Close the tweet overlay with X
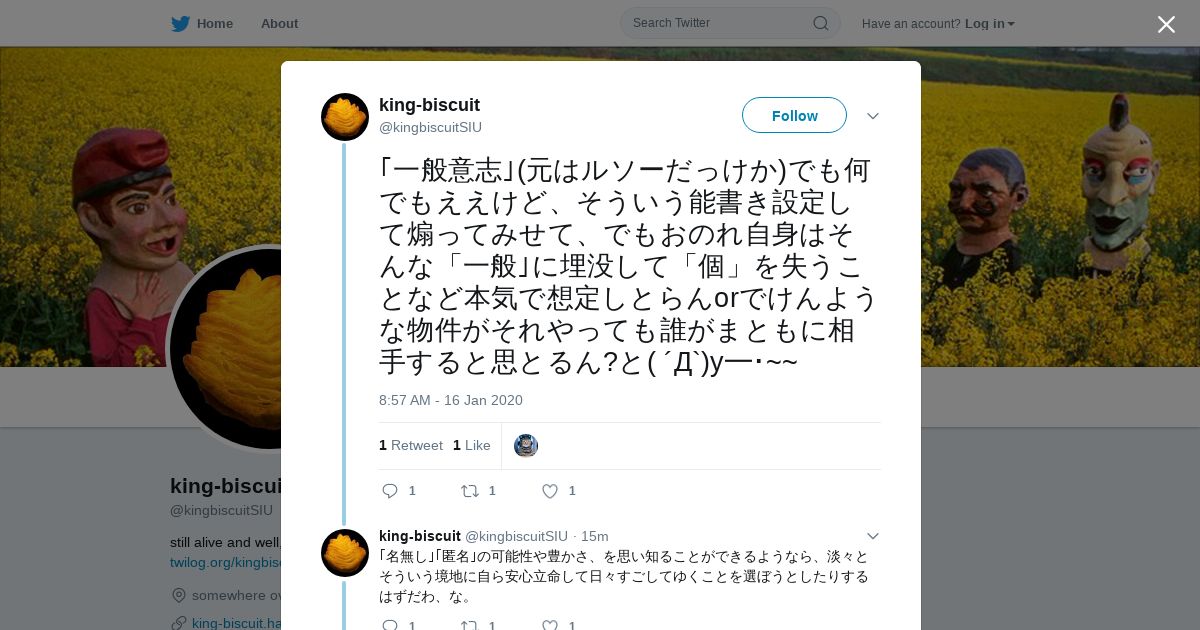The height and width of the screenshot is (630, 1200). [1166, 24]
